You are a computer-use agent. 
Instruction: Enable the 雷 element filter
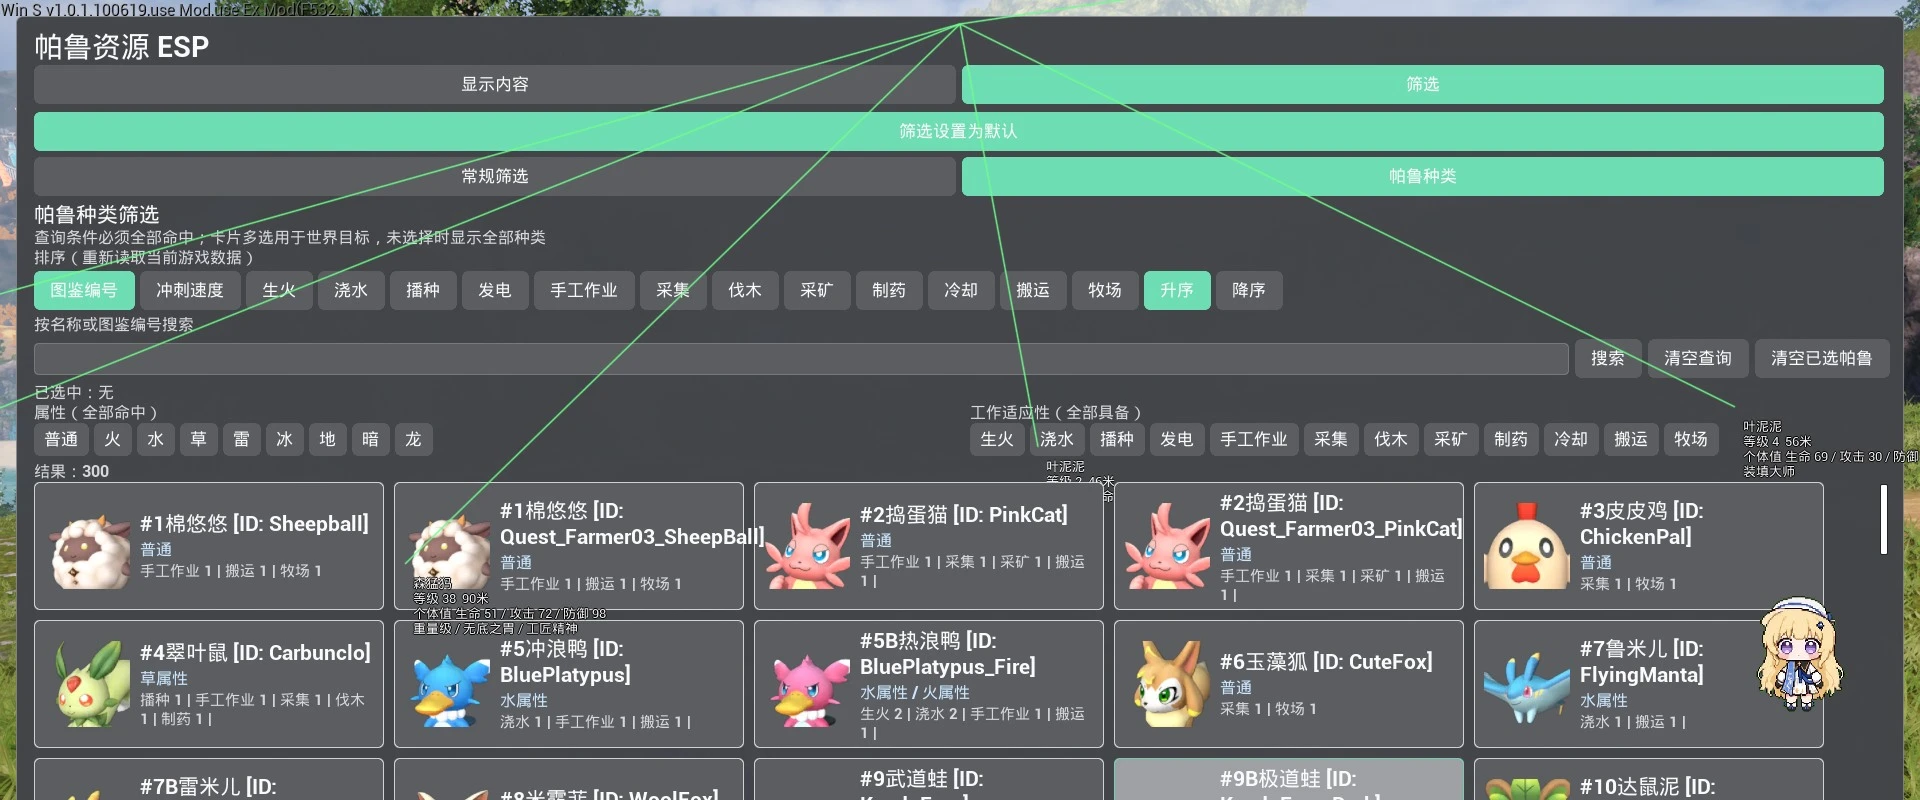pos(242,440)
